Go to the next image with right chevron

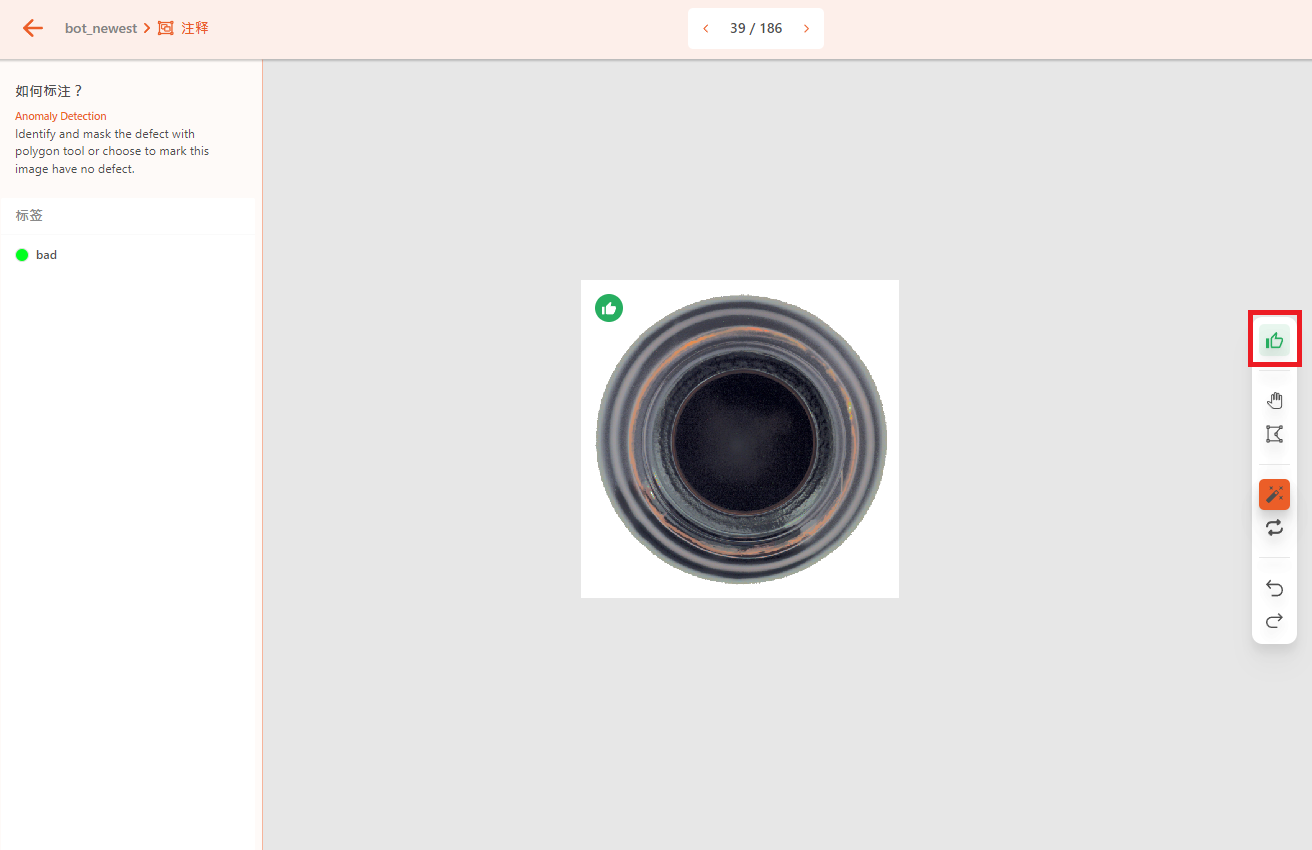coord(806,28)
